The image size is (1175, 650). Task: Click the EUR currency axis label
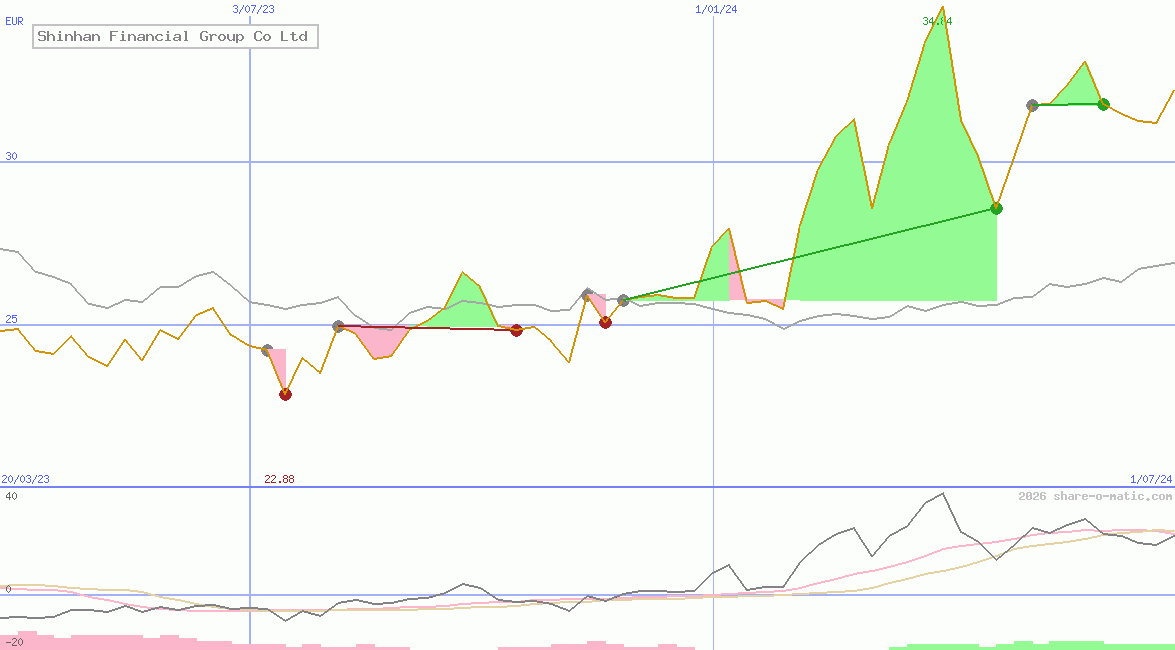click(x=13, y=21)
